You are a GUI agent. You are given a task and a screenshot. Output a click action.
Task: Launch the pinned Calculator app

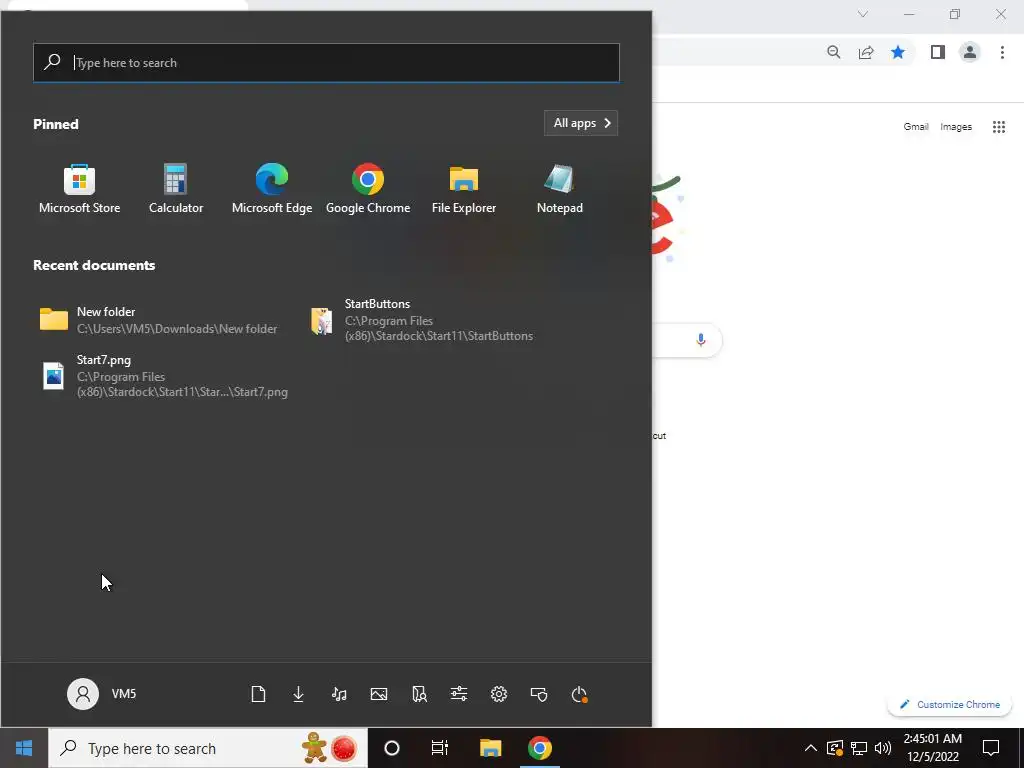point(176,189)
